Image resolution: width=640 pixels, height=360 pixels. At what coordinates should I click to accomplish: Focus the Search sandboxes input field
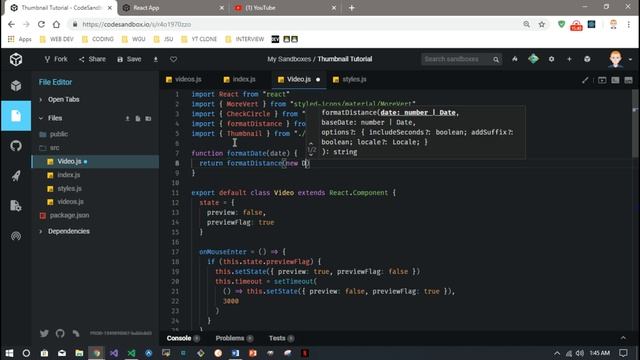pos(456,60)
